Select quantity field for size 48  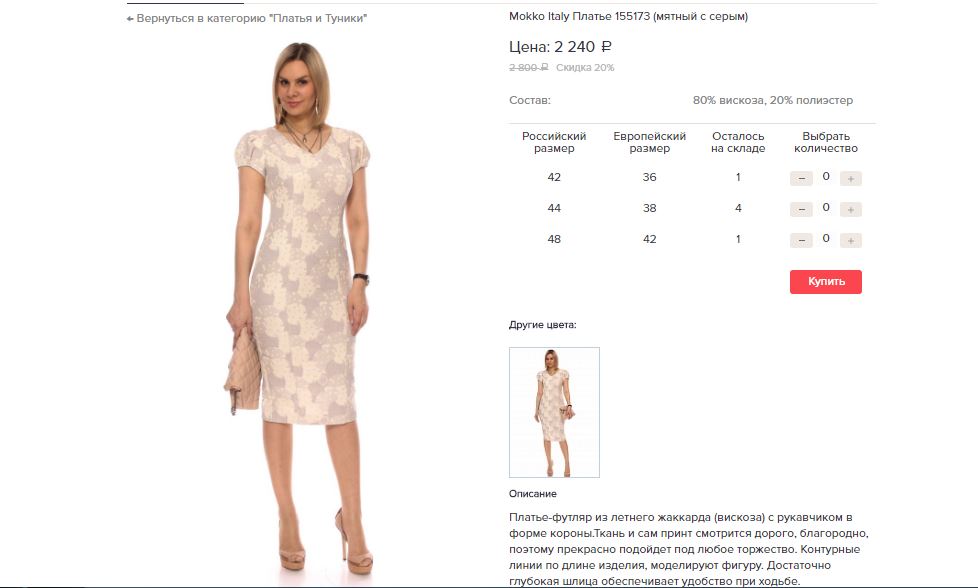point(826,238)
